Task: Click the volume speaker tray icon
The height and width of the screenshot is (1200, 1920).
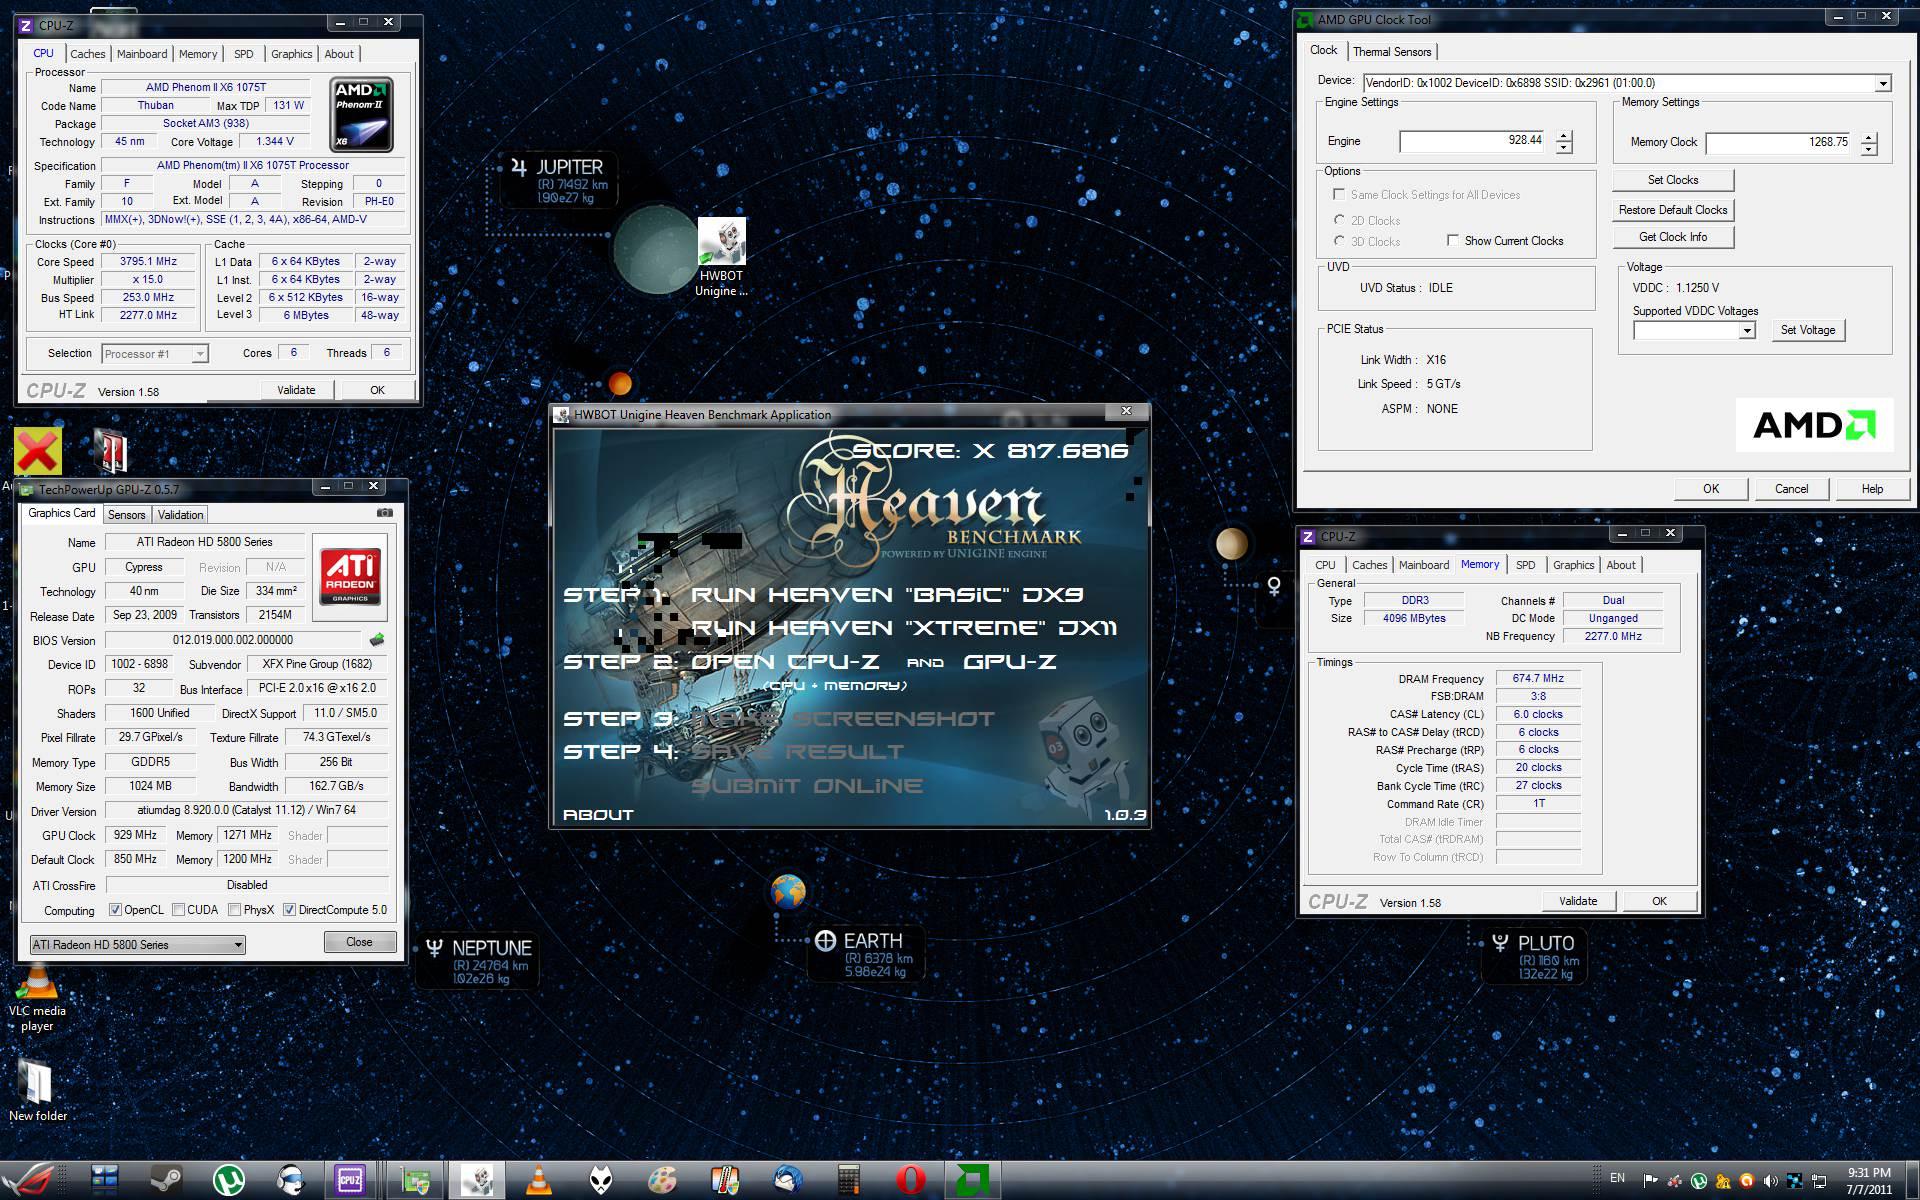Action: click(1770, 1180)
